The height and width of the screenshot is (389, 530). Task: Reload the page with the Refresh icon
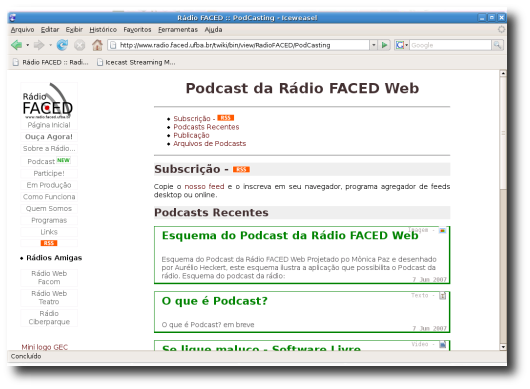click(62, 45)
